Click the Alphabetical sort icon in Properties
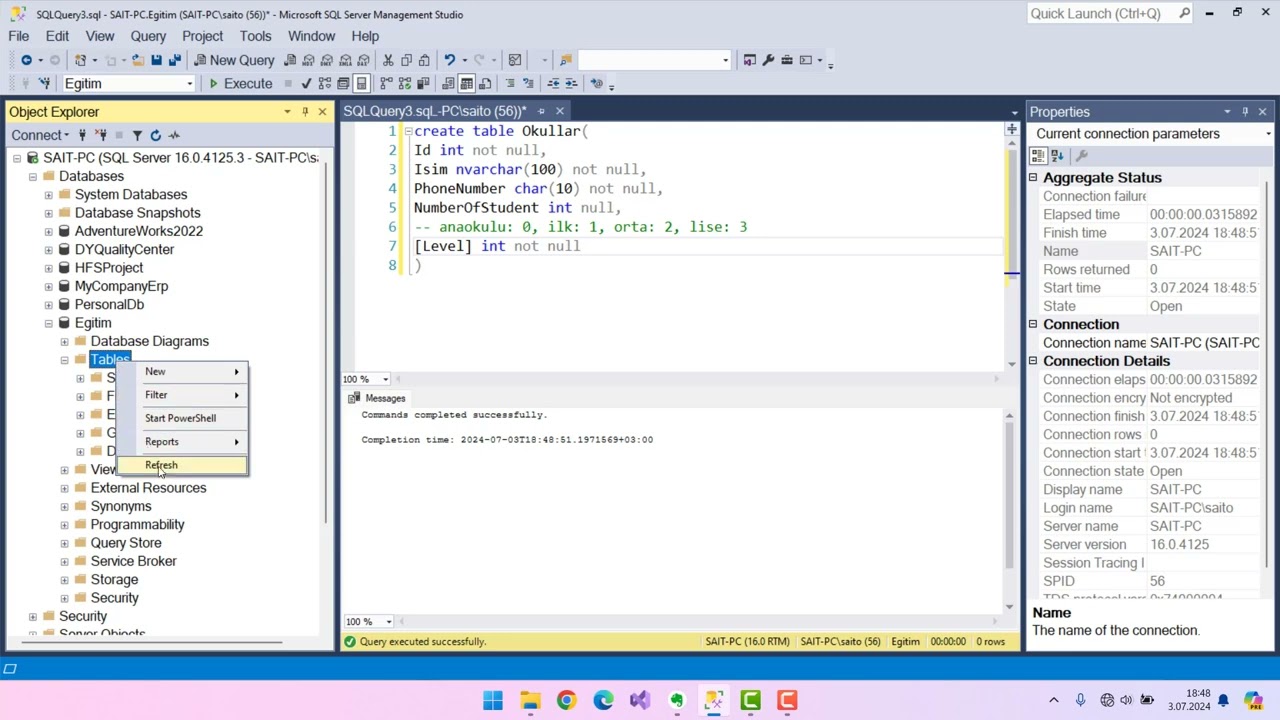The image size is (1280, 720). click(x=1057, y=156)
